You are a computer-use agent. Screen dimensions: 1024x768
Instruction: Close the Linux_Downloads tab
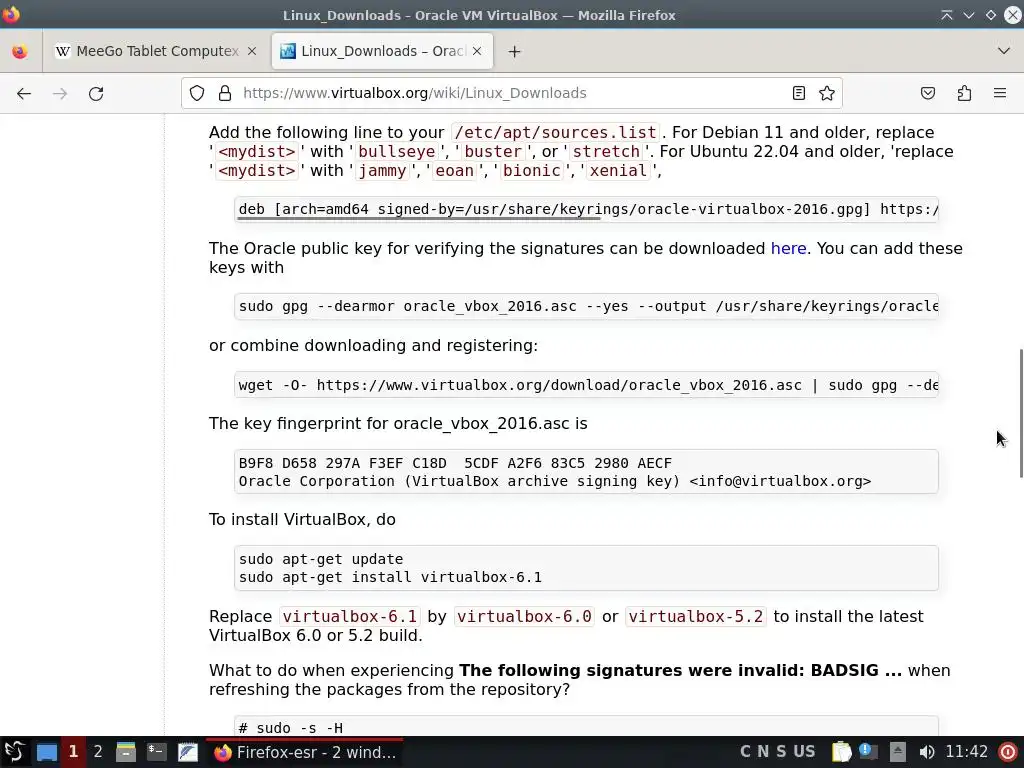(x=477, y=51)
